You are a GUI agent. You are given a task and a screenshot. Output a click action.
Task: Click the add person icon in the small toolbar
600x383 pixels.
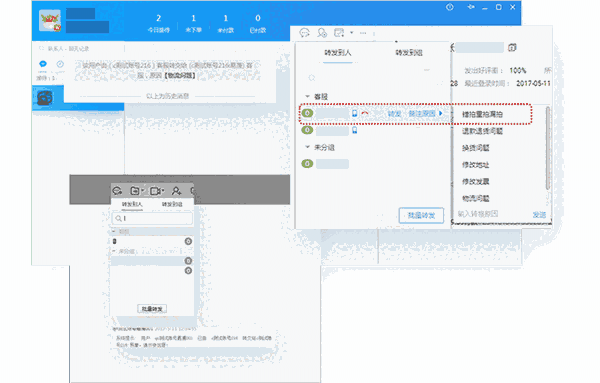click(176, 191)
